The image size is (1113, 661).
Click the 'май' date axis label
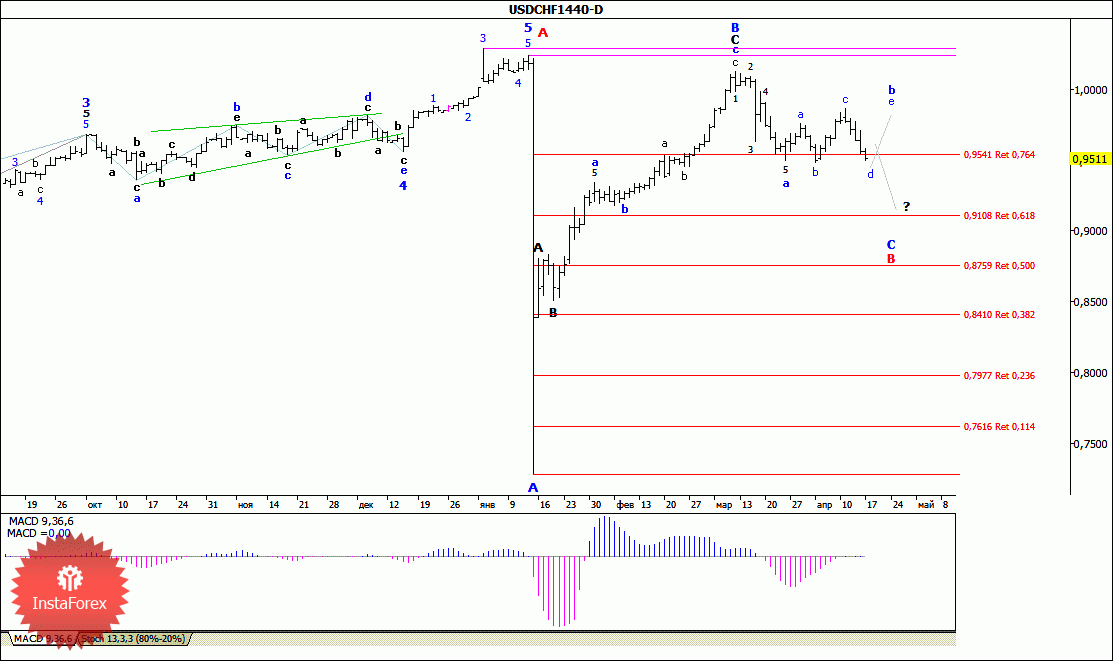point(926,505)
